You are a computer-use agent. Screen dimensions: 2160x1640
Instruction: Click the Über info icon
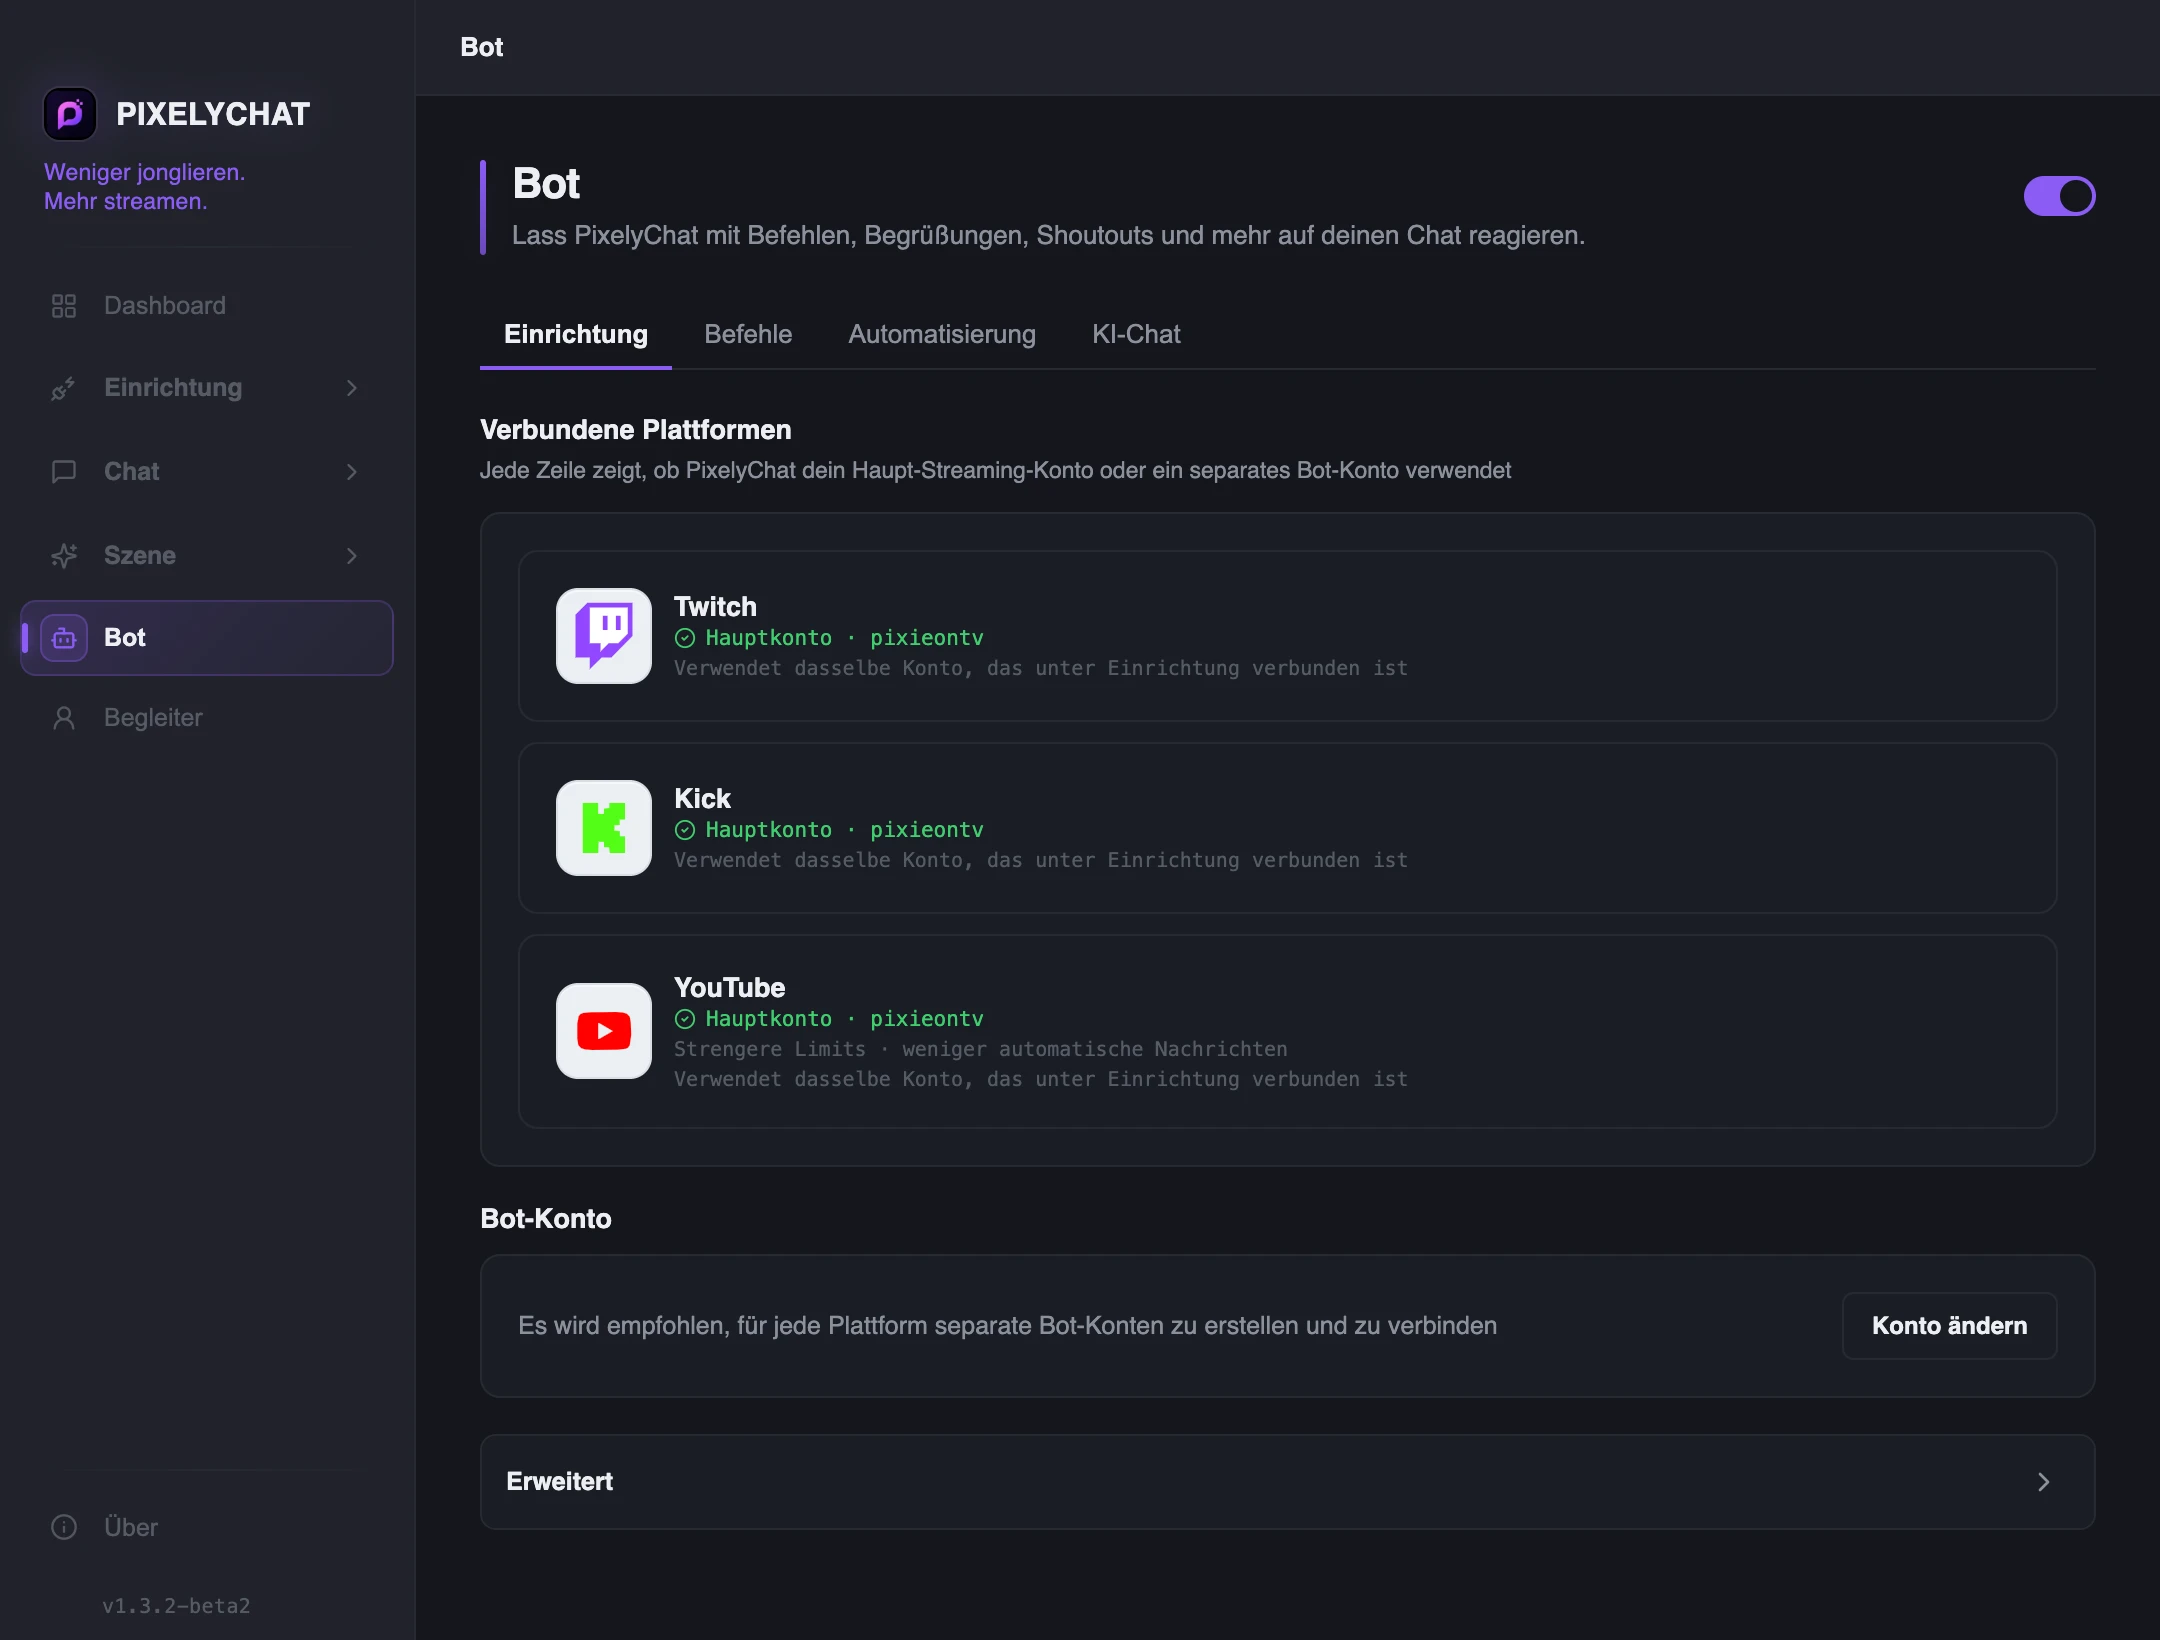[64, 1527]
